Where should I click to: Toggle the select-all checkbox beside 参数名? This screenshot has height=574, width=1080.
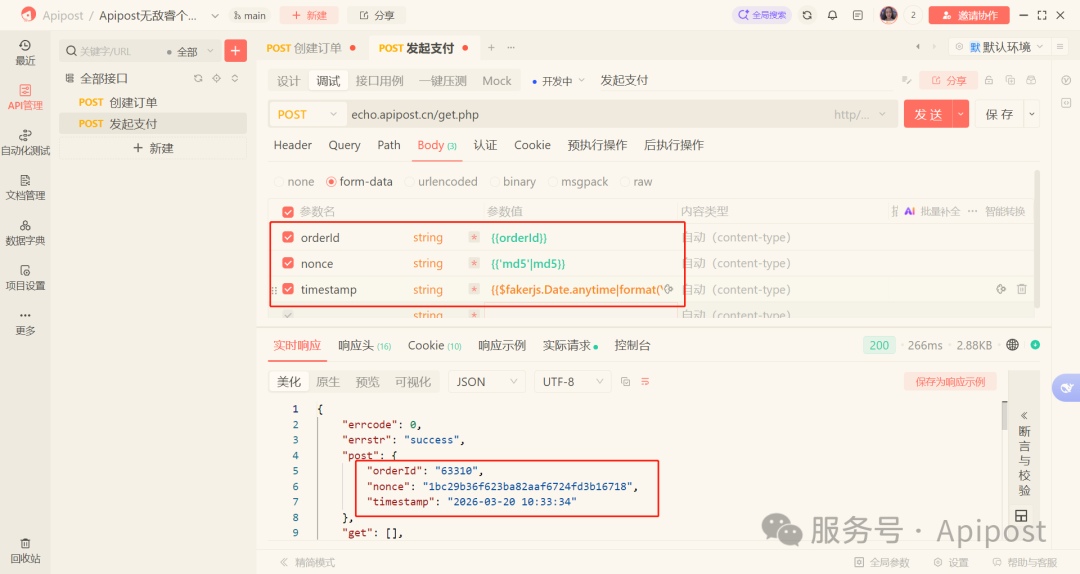pos(288,212)
